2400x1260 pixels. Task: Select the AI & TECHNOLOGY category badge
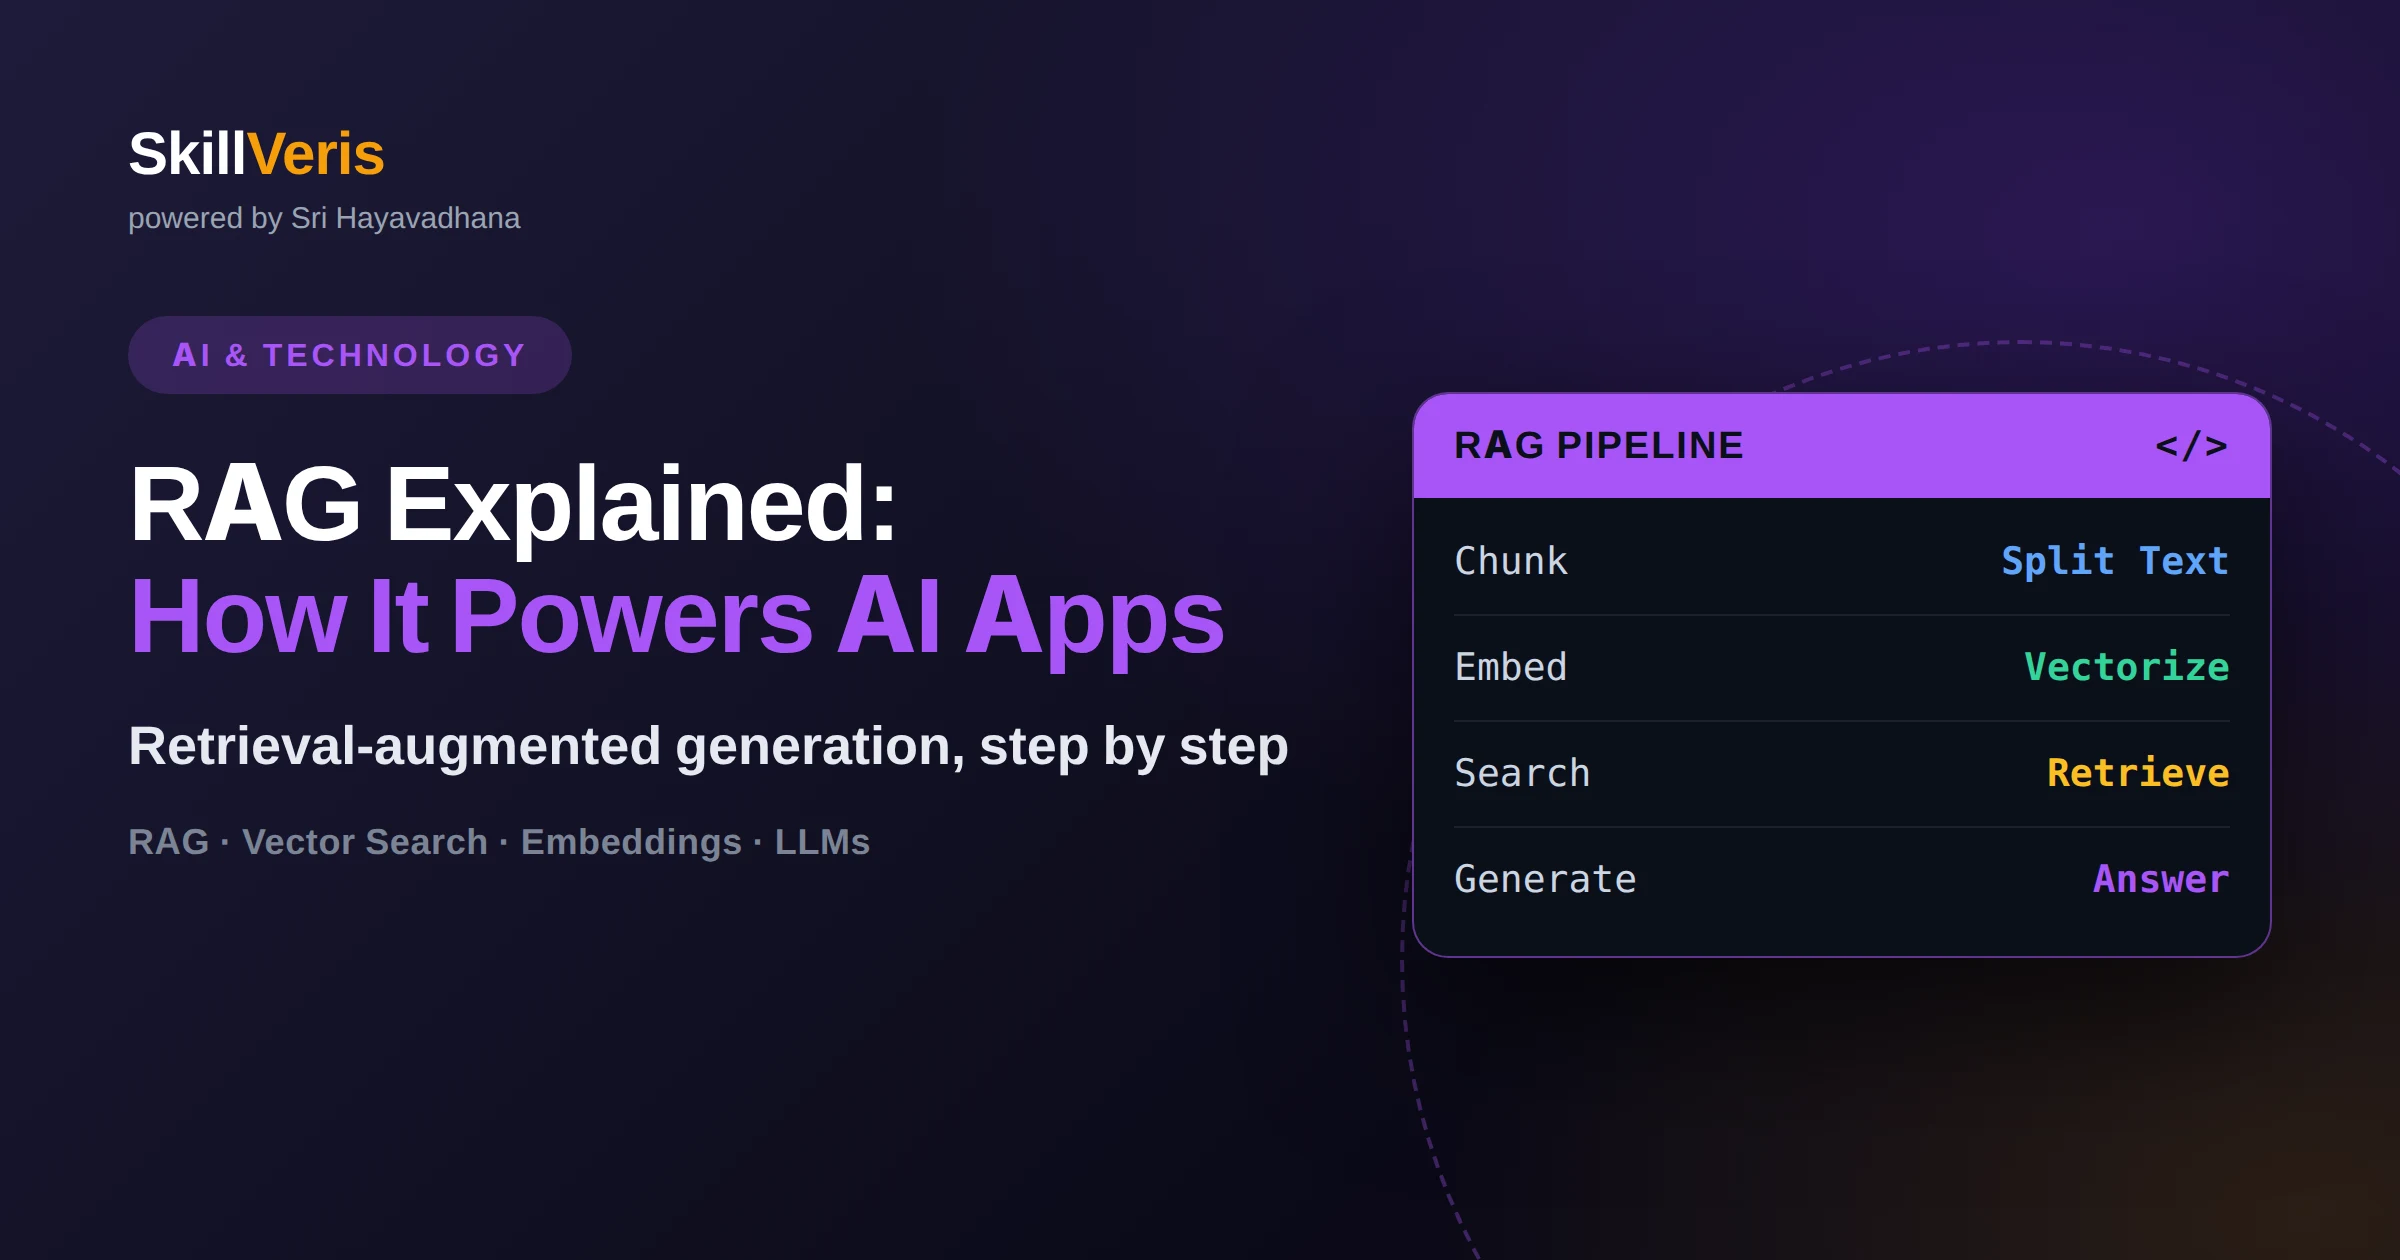(350, 355)
